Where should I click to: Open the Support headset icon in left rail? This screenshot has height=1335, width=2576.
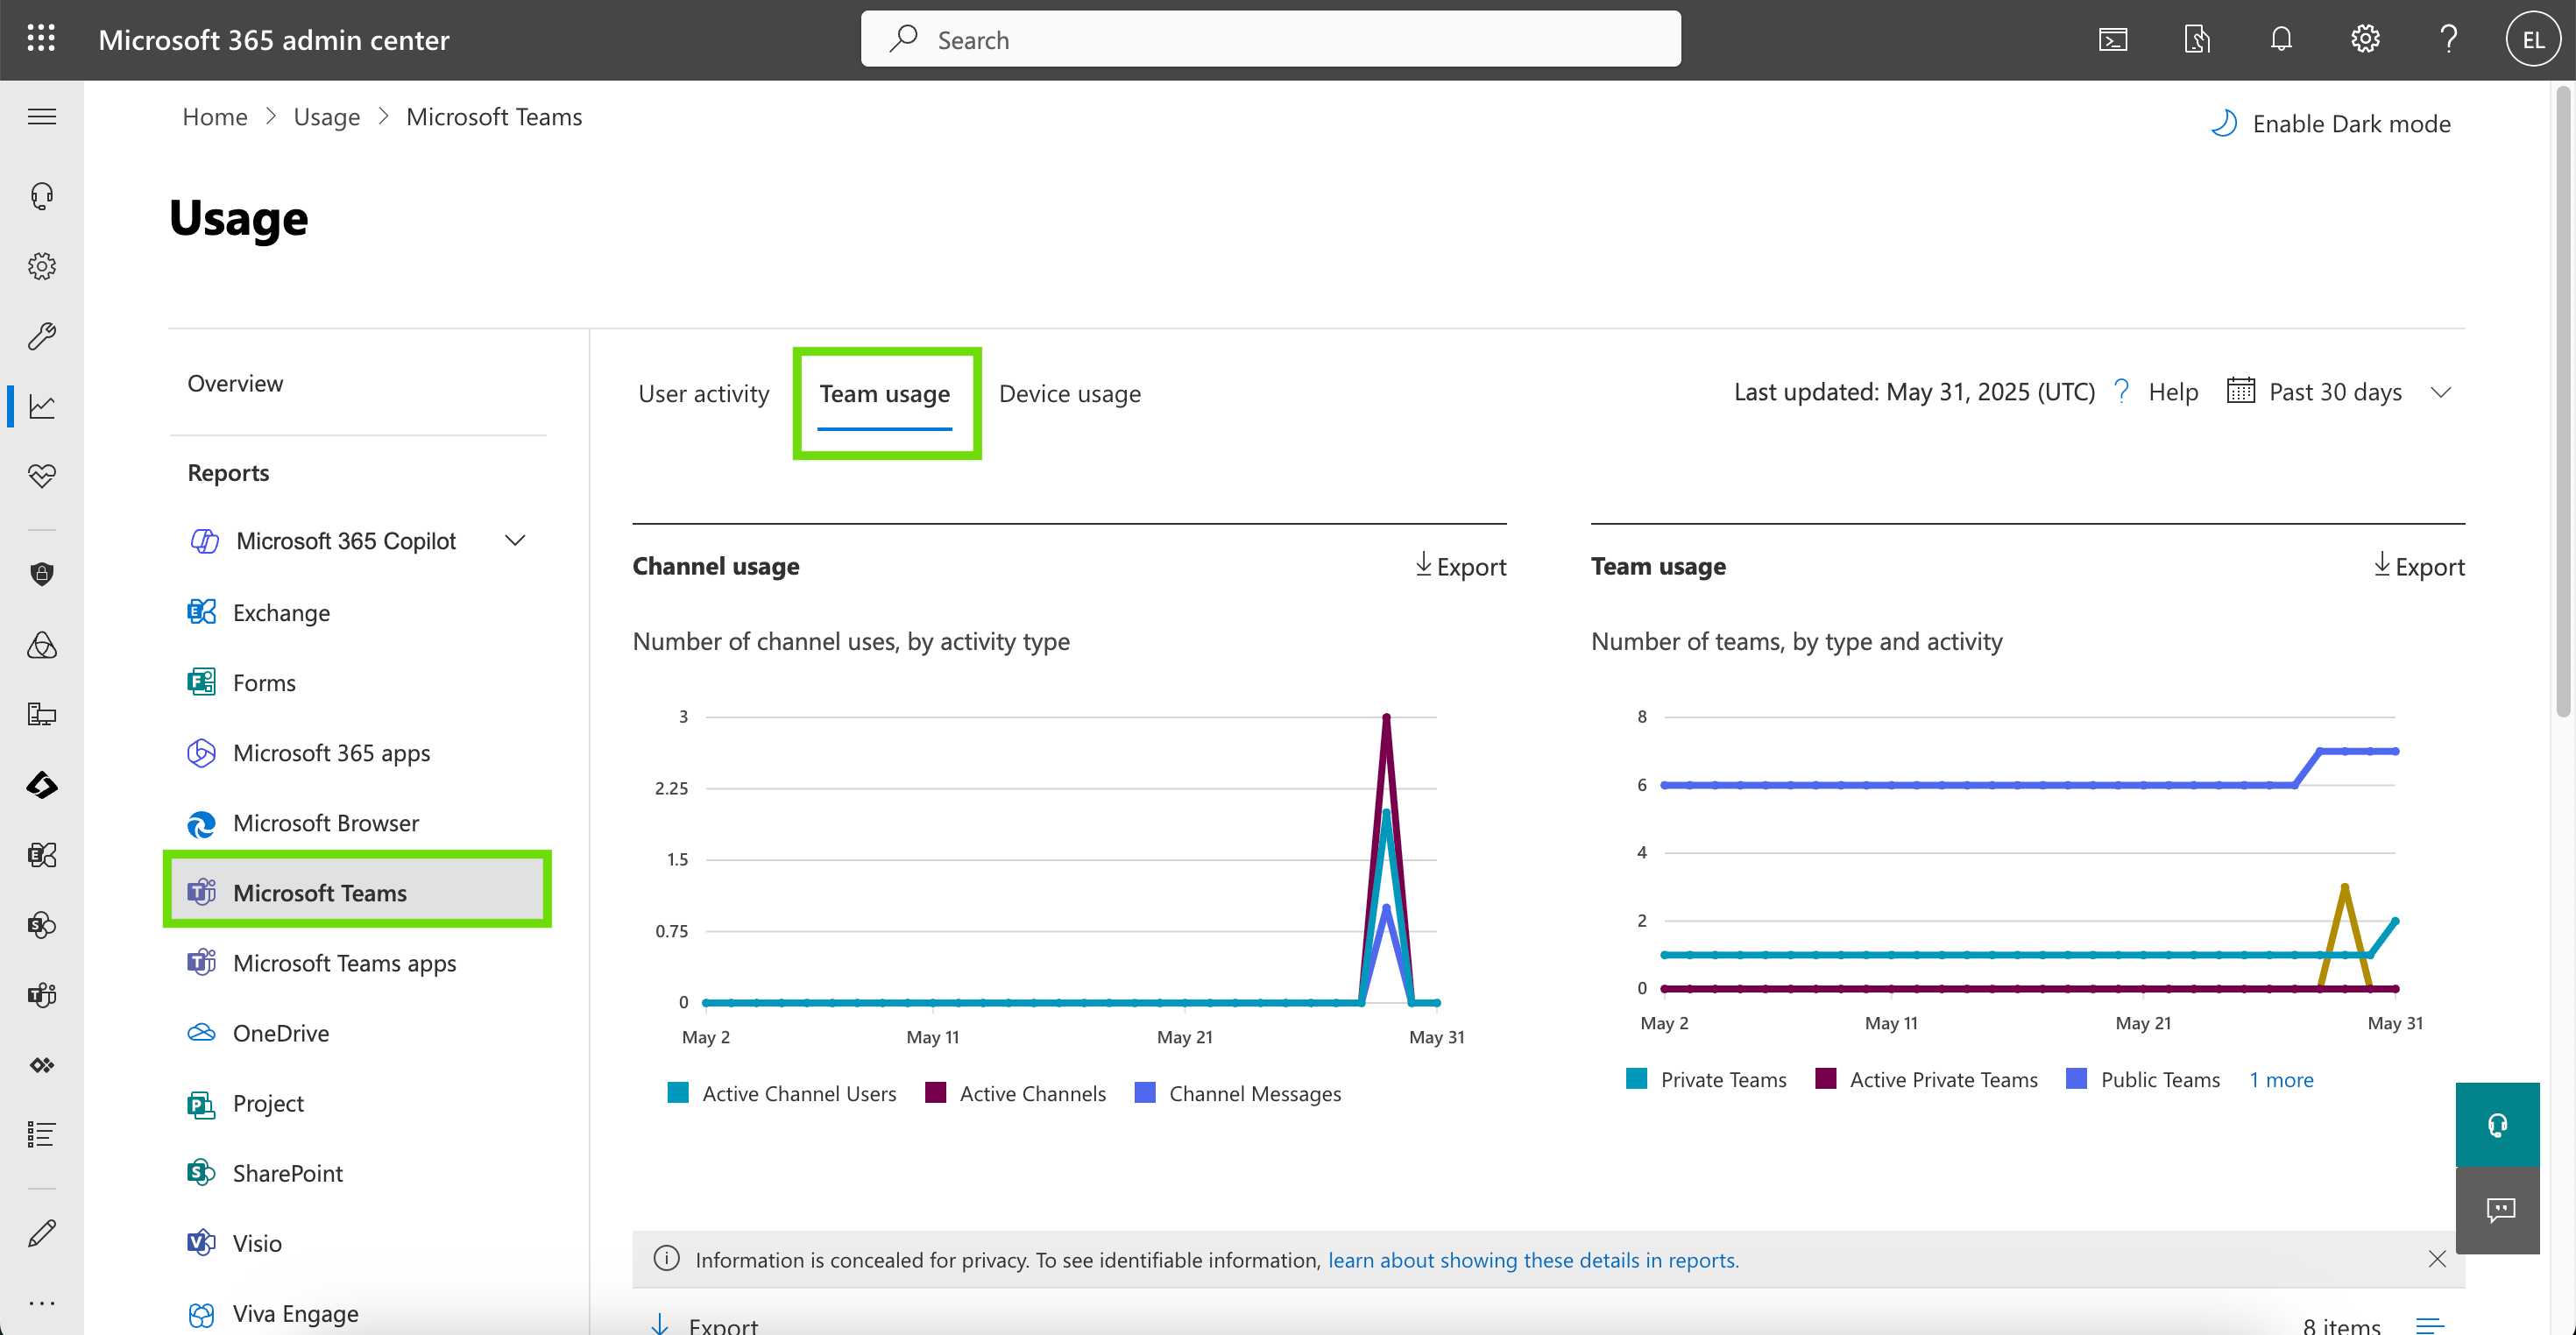(41, 196)
